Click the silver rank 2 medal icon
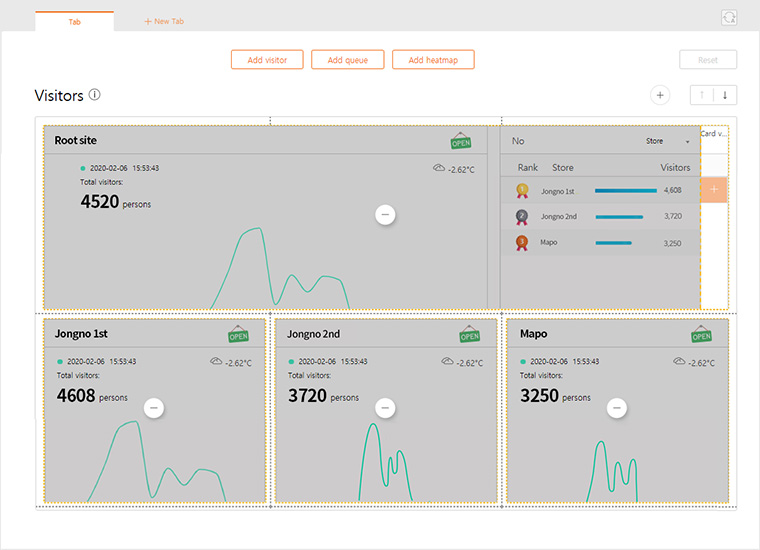 (522, 217)
